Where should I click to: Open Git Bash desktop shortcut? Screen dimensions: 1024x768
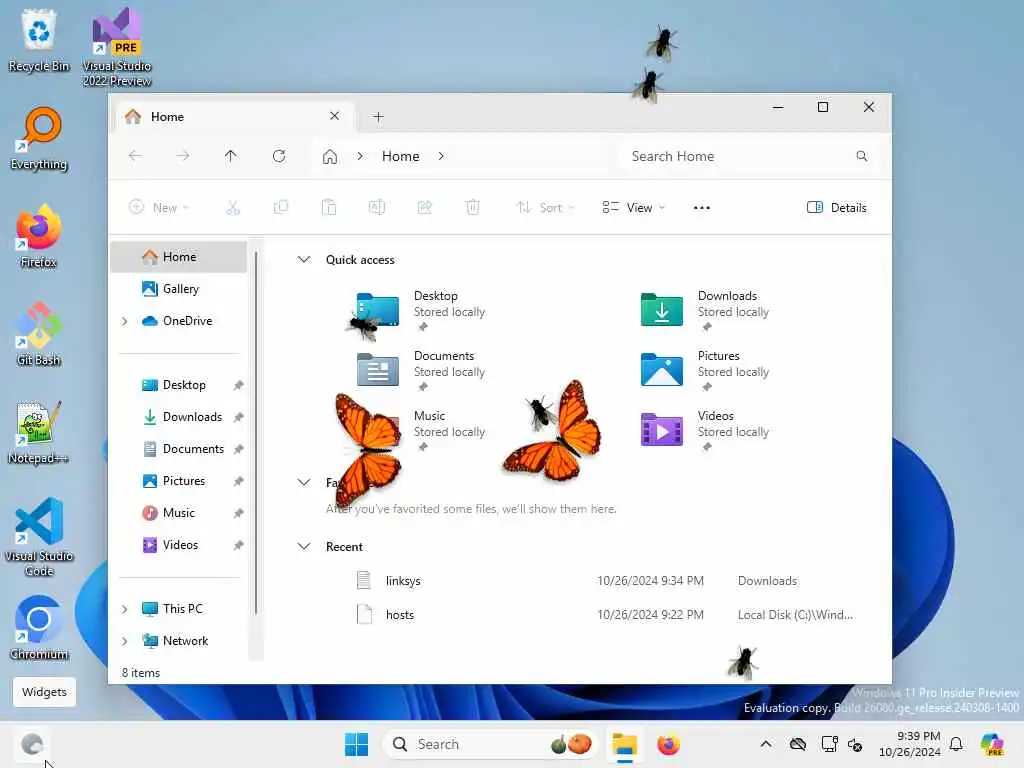point(39,334)
